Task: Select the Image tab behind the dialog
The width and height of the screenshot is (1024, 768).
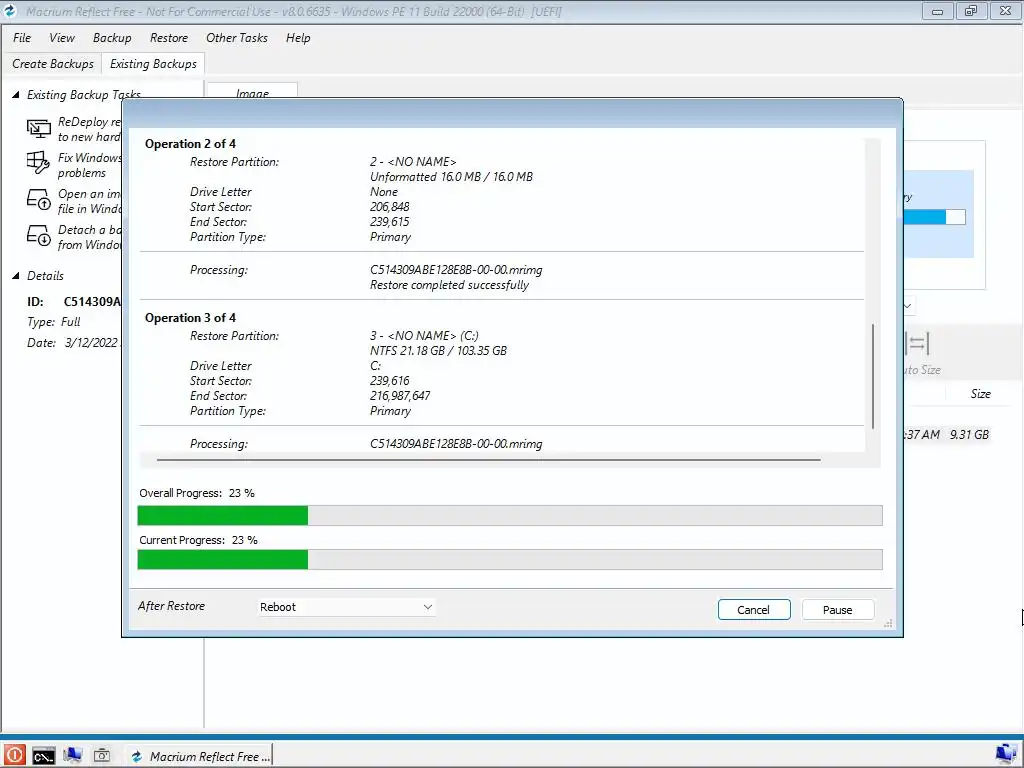Action: (252, 91)
